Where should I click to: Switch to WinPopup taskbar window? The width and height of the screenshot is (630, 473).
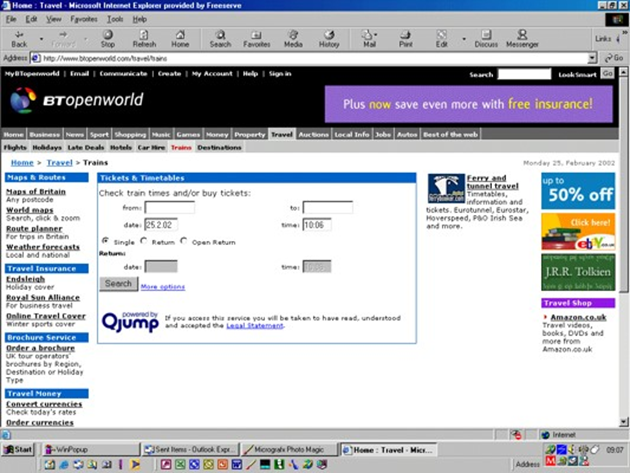click(x=90, y=449)
